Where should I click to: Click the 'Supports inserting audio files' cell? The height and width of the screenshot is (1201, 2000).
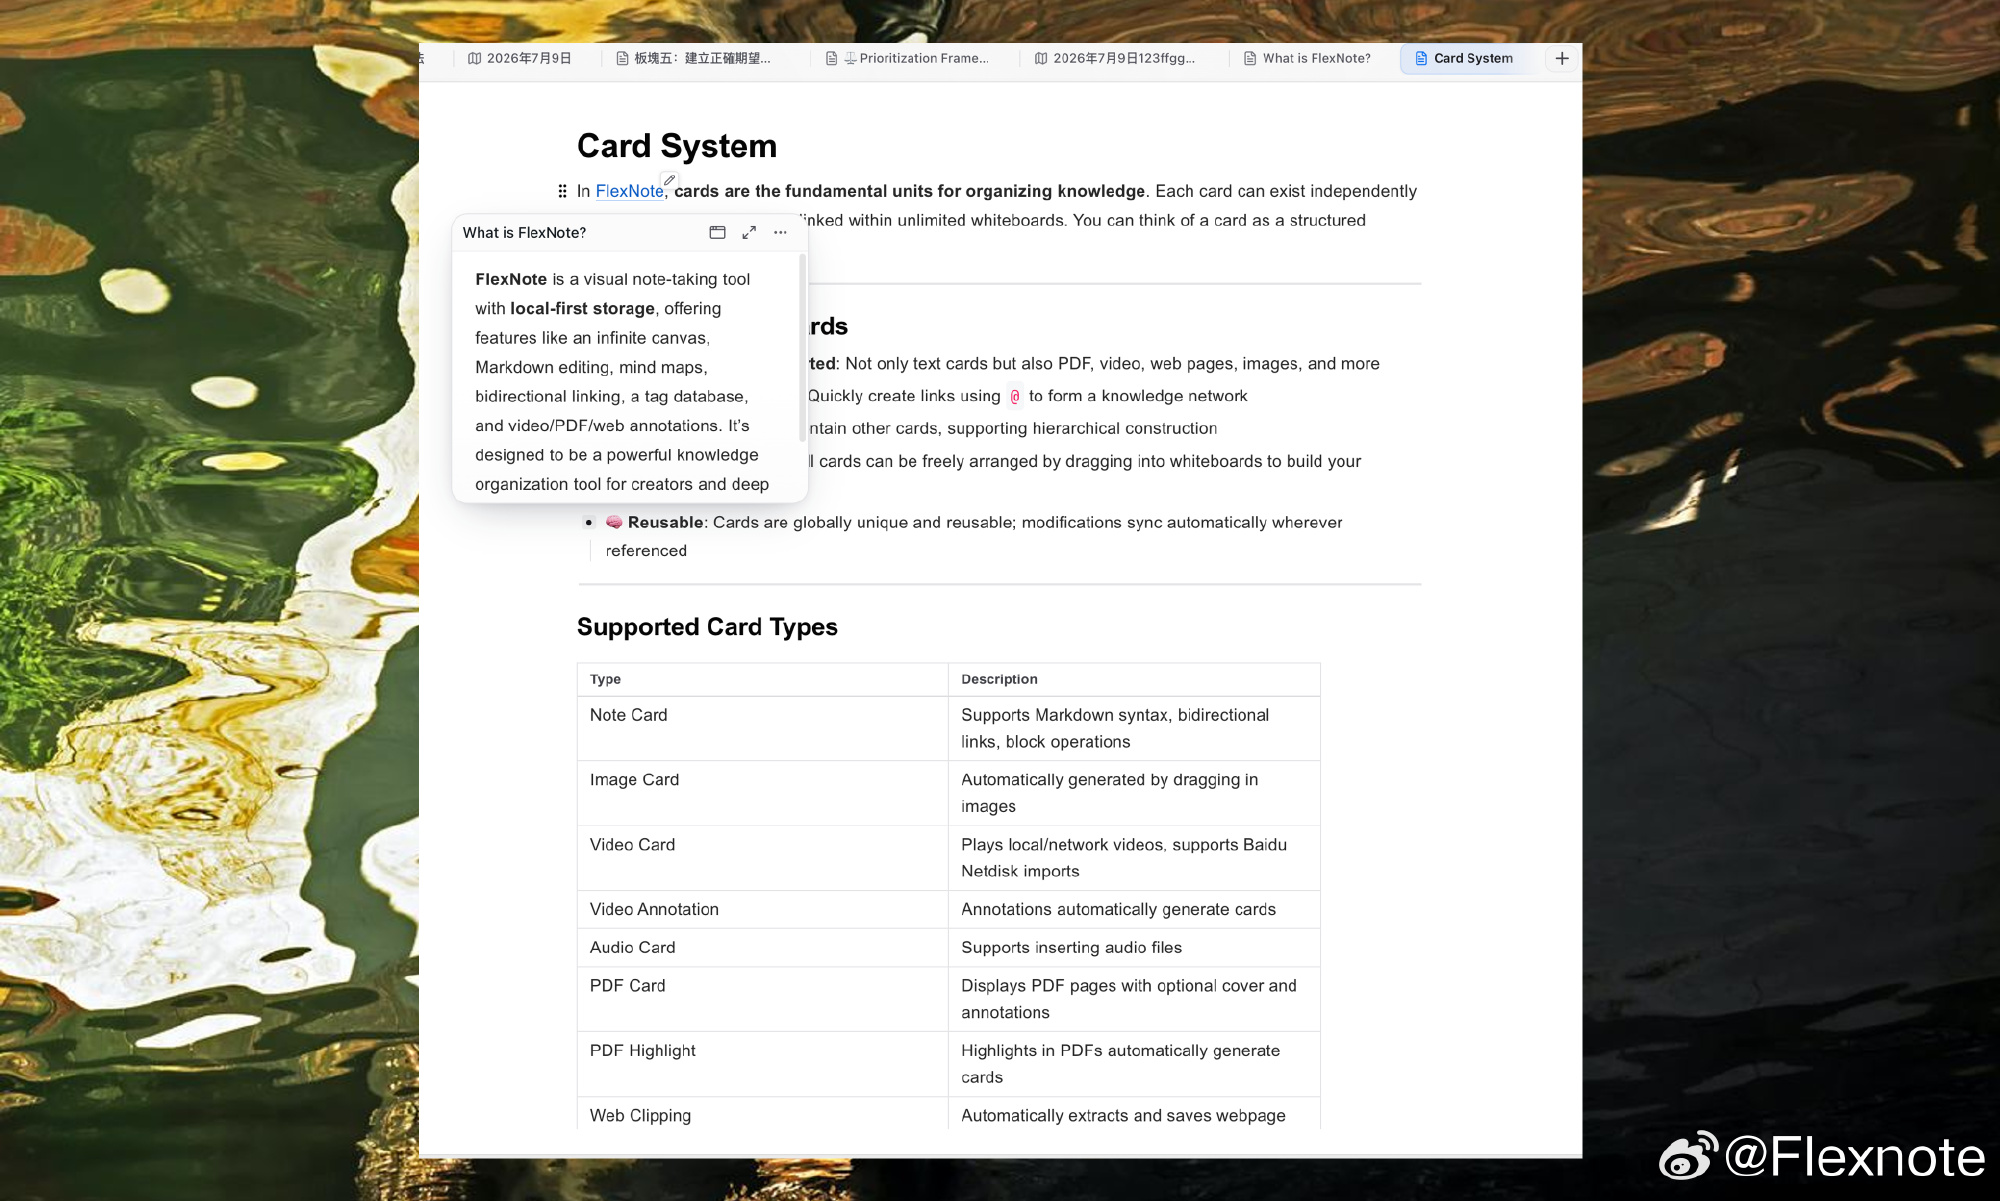tap(1134, 947)
